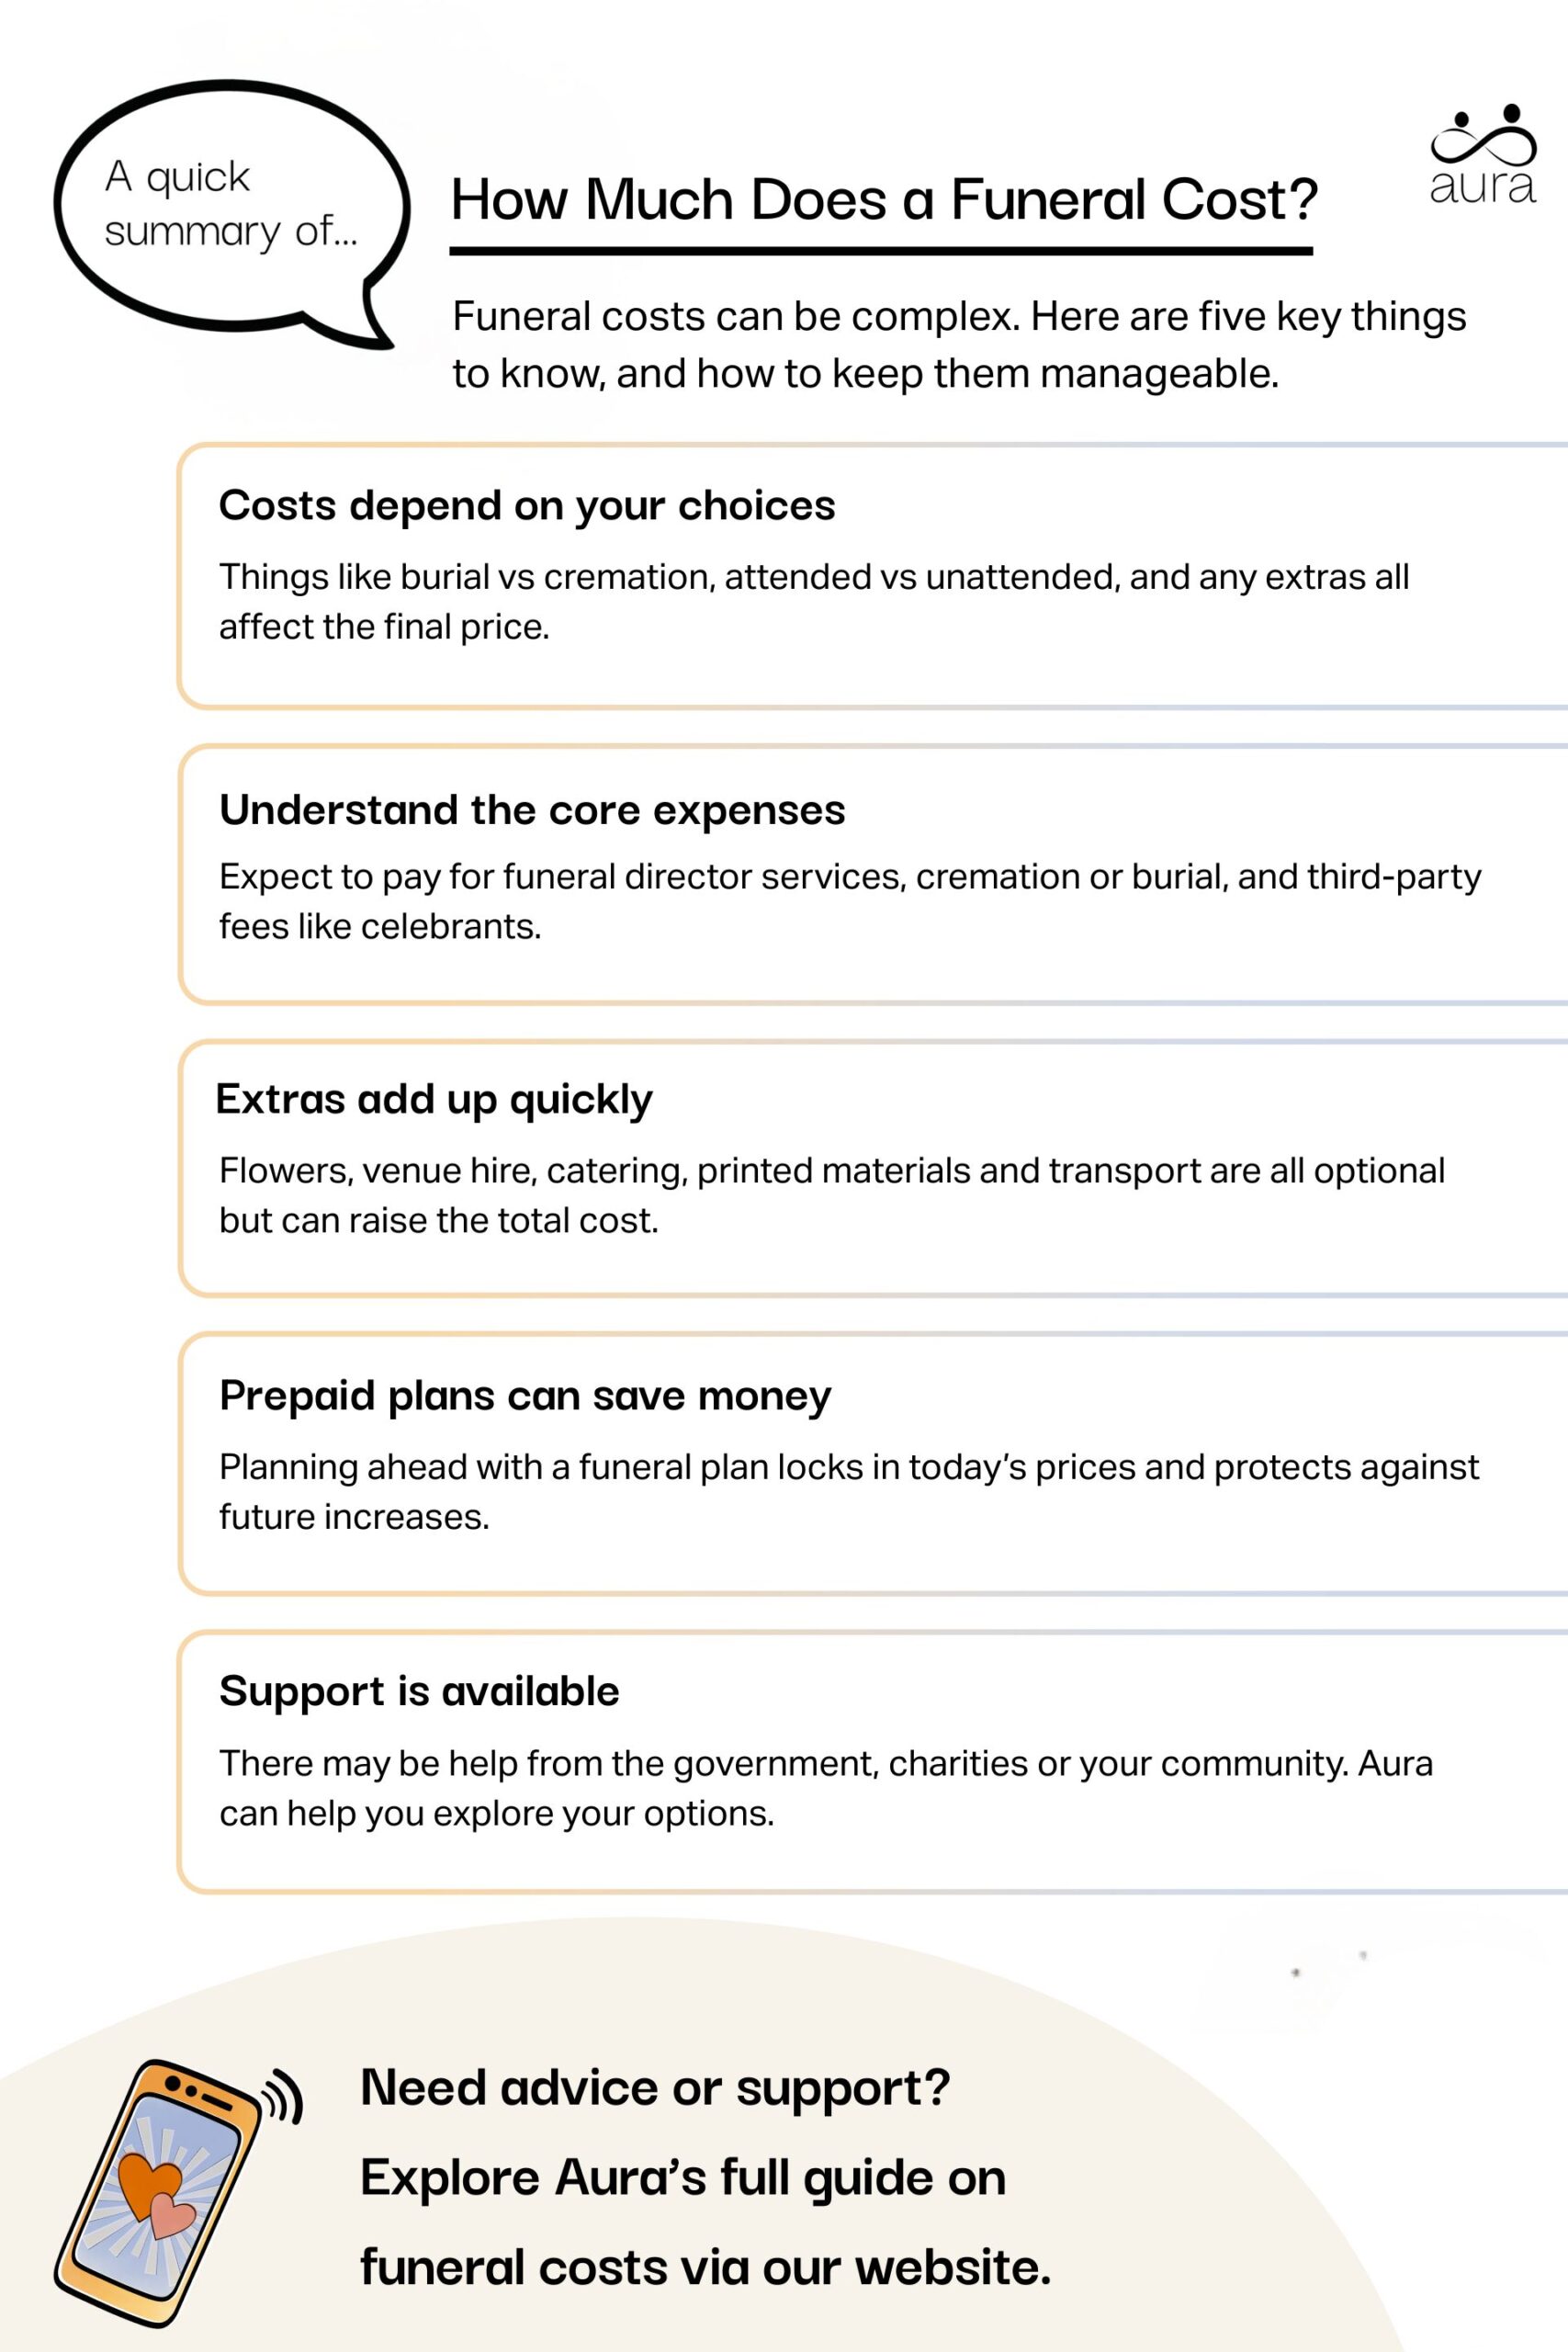The height and width of the screenshot is (2352, 1568).
Task: Select the "How Much Does a Funeral Cost?" title
Action: pyautogui.click(x=883, y=200)
